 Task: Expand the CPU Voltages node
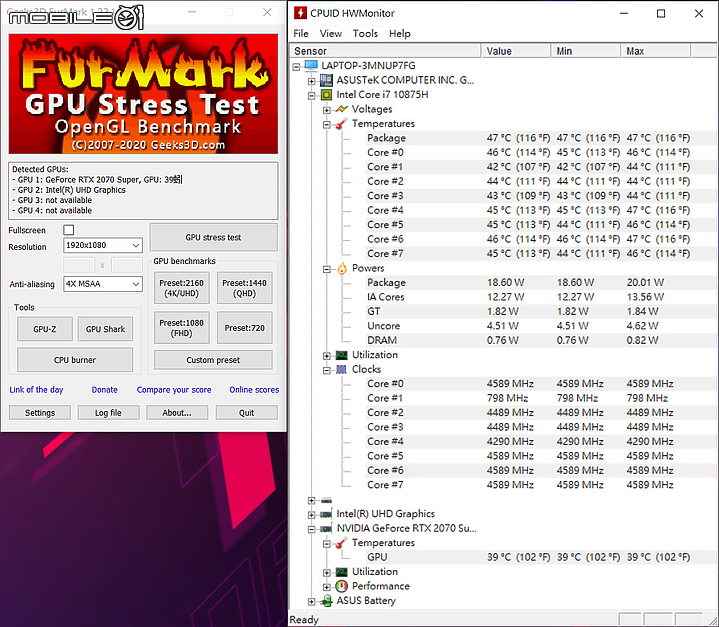click(327, 110)
